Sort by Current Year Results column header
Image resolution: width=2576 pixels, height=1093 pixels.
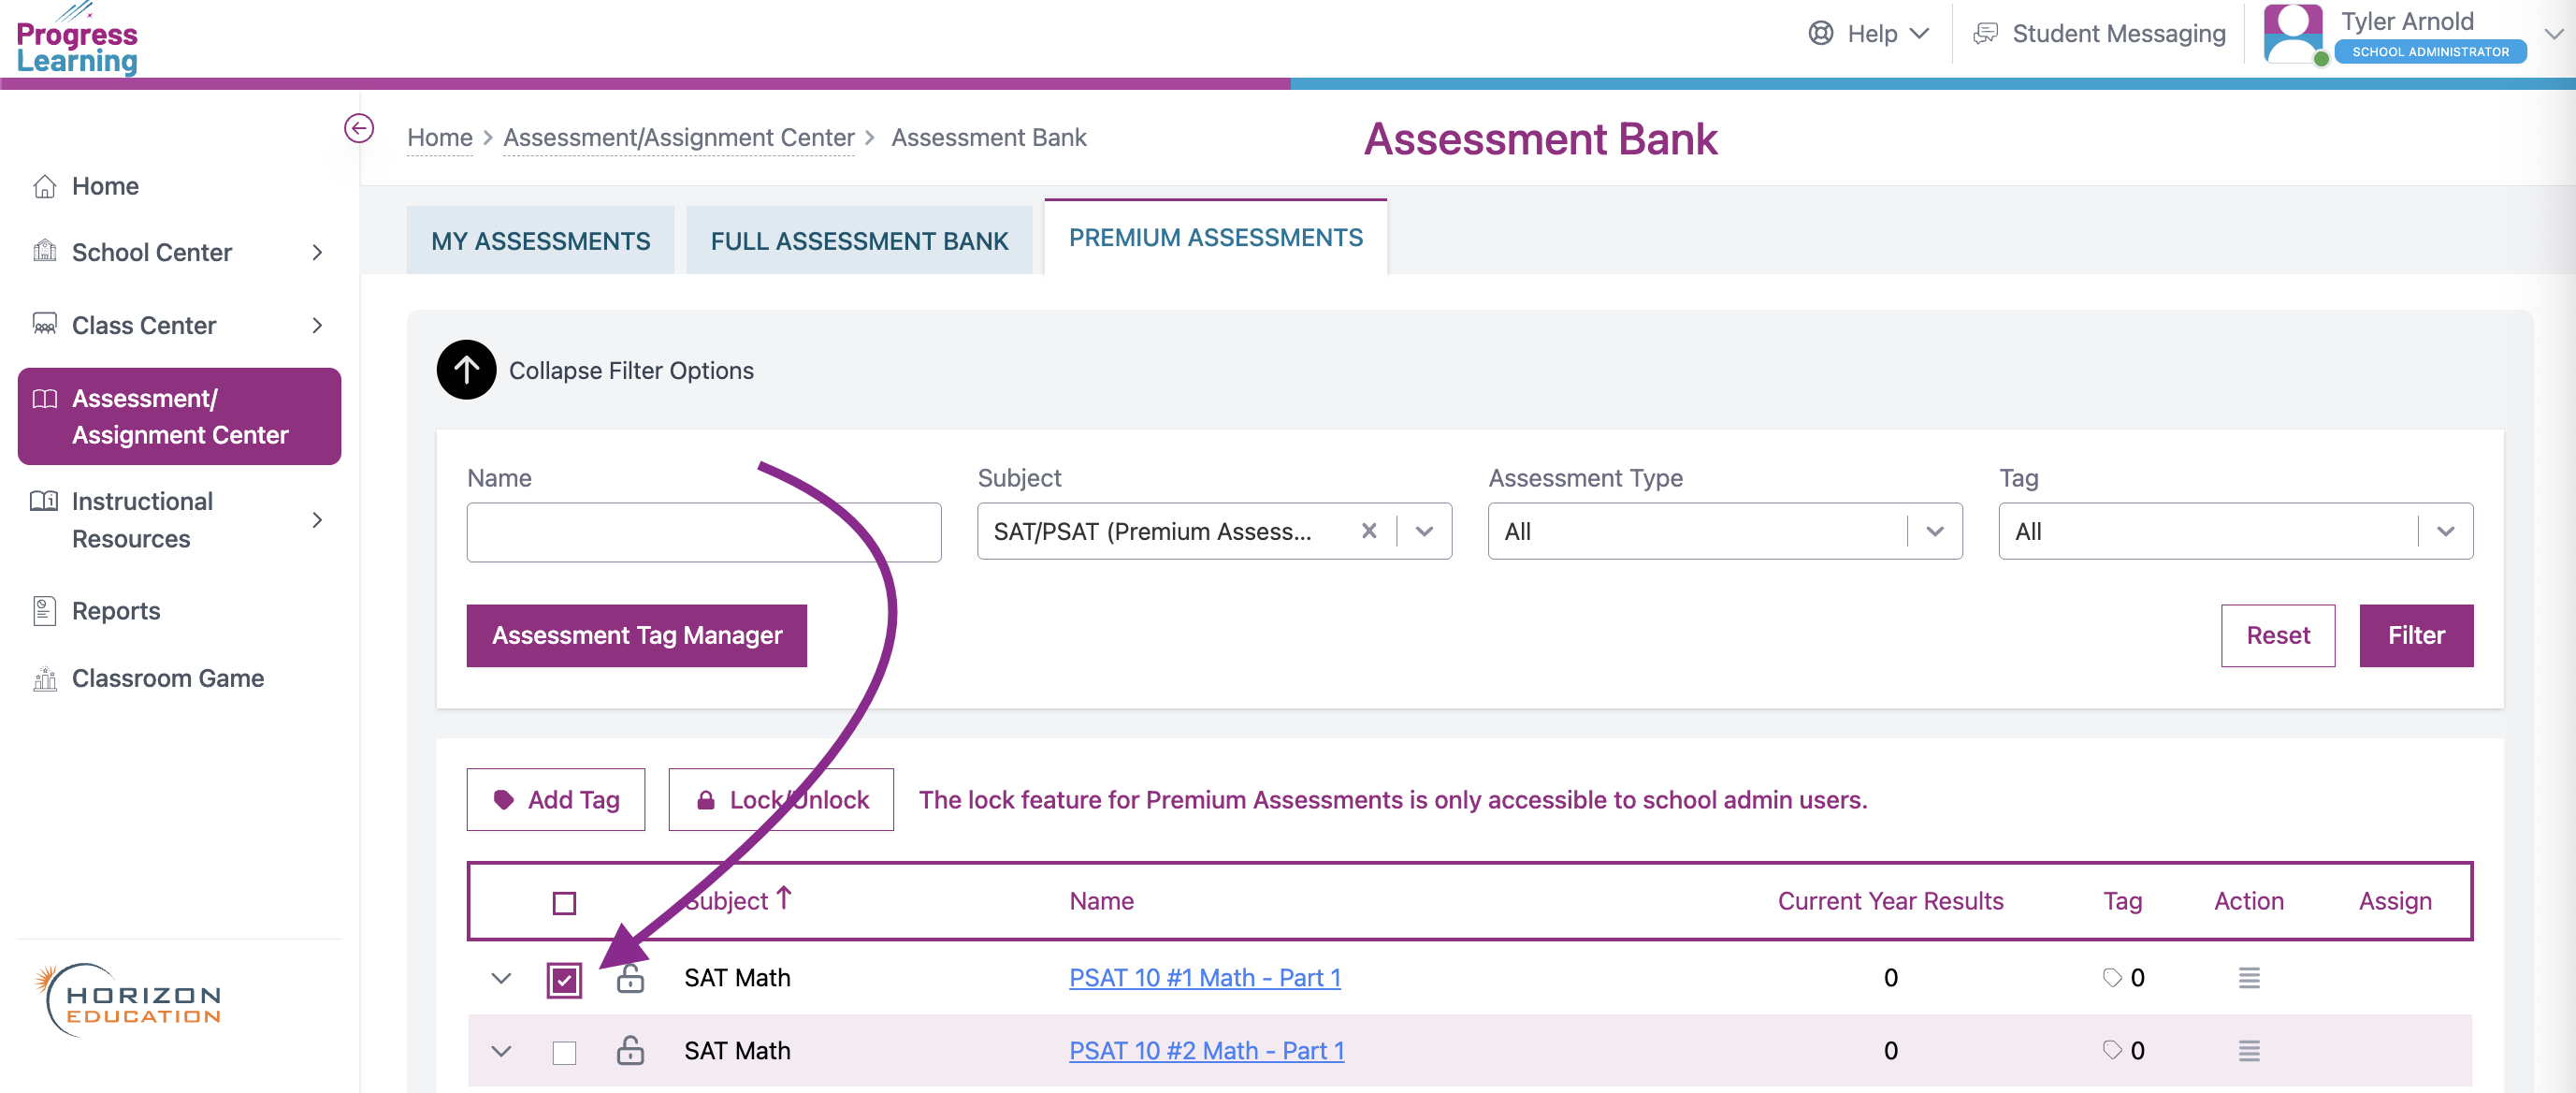(1890, 901)
